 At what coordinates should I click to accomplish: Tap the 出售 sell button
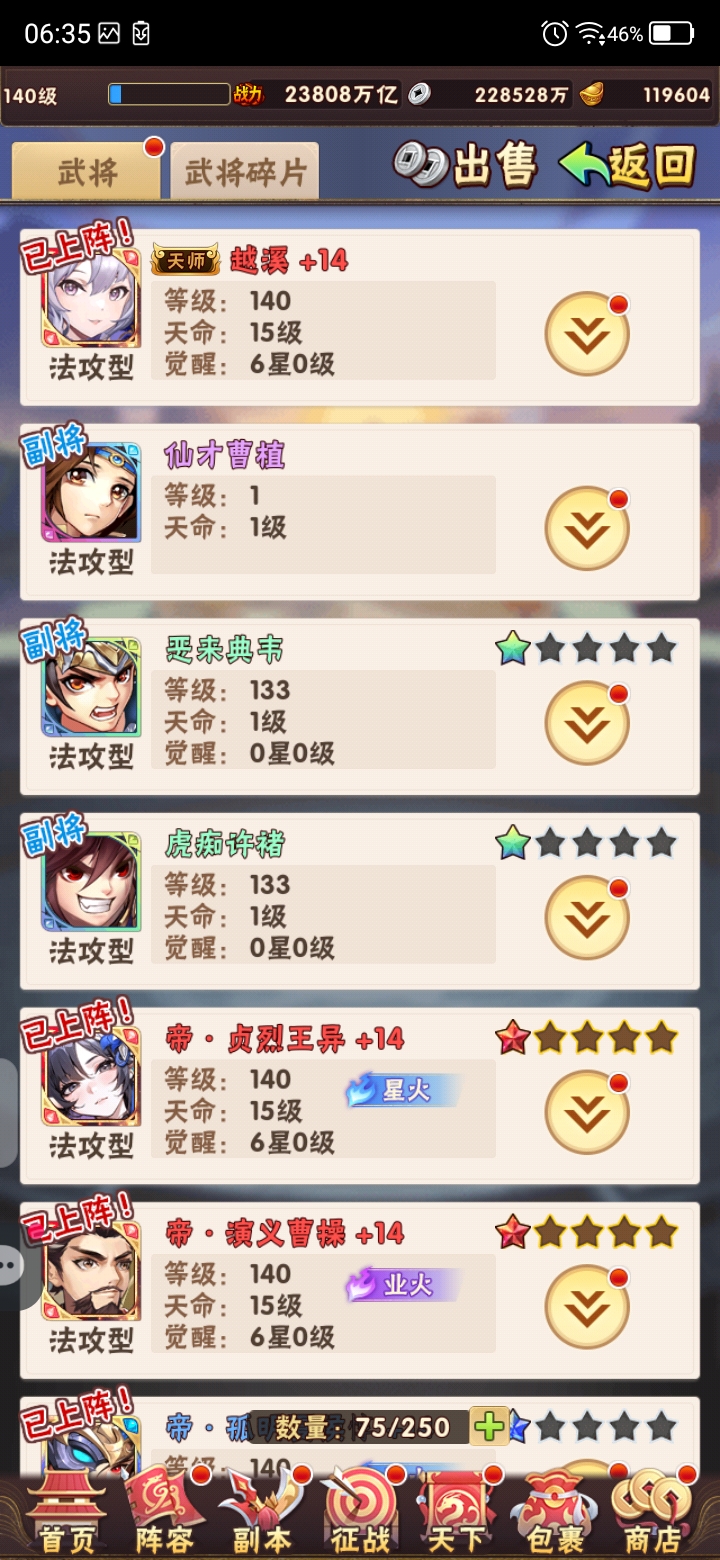pyautogui.click(x=466, y=166)
